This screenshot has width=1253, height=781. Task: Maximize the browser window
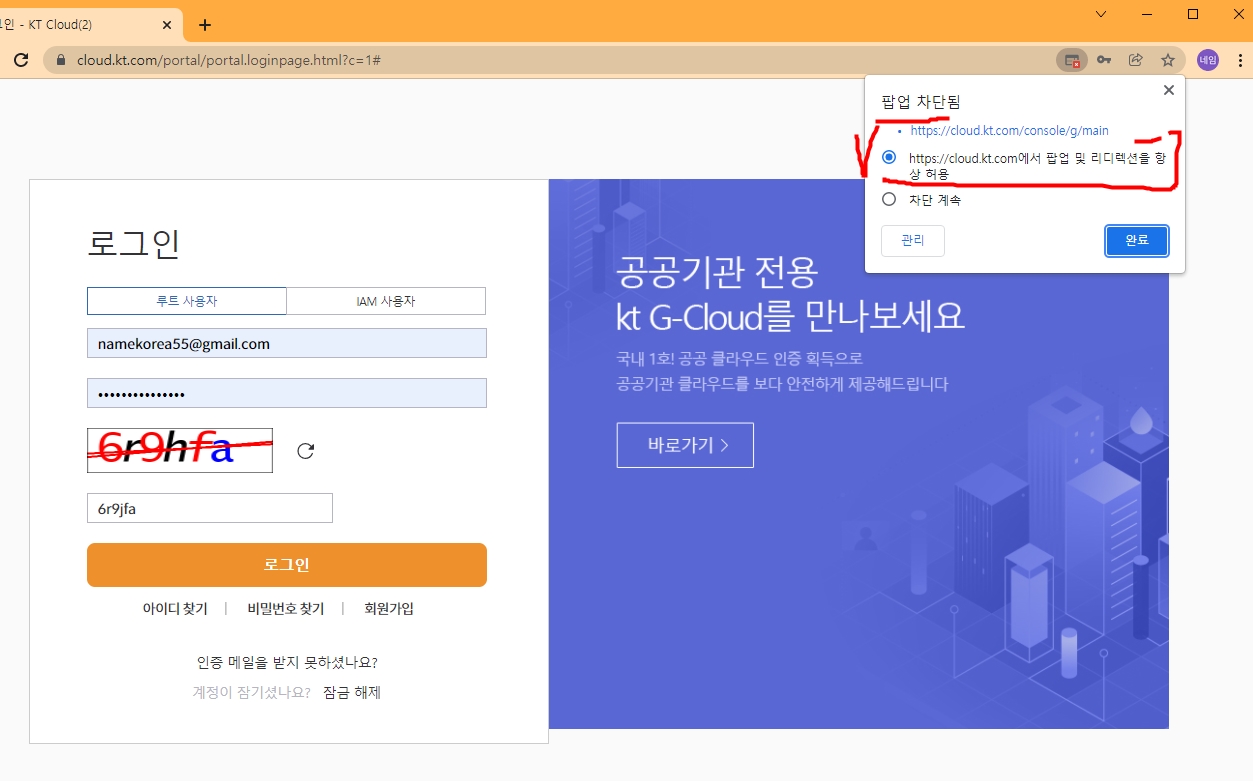tap(1193, 14)
